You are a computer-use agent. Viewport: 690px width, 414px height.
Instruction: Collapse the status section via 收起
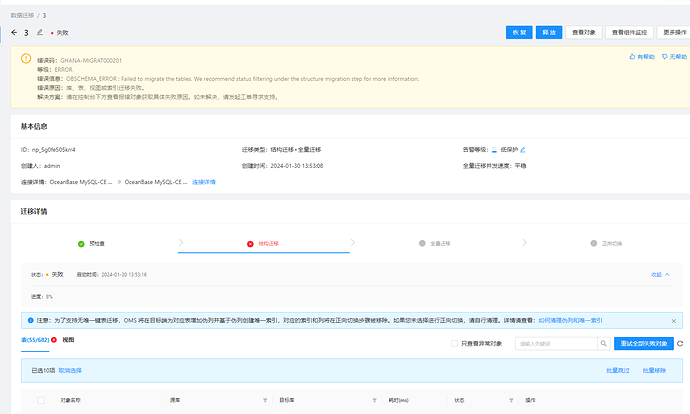[x=661, y=275]
